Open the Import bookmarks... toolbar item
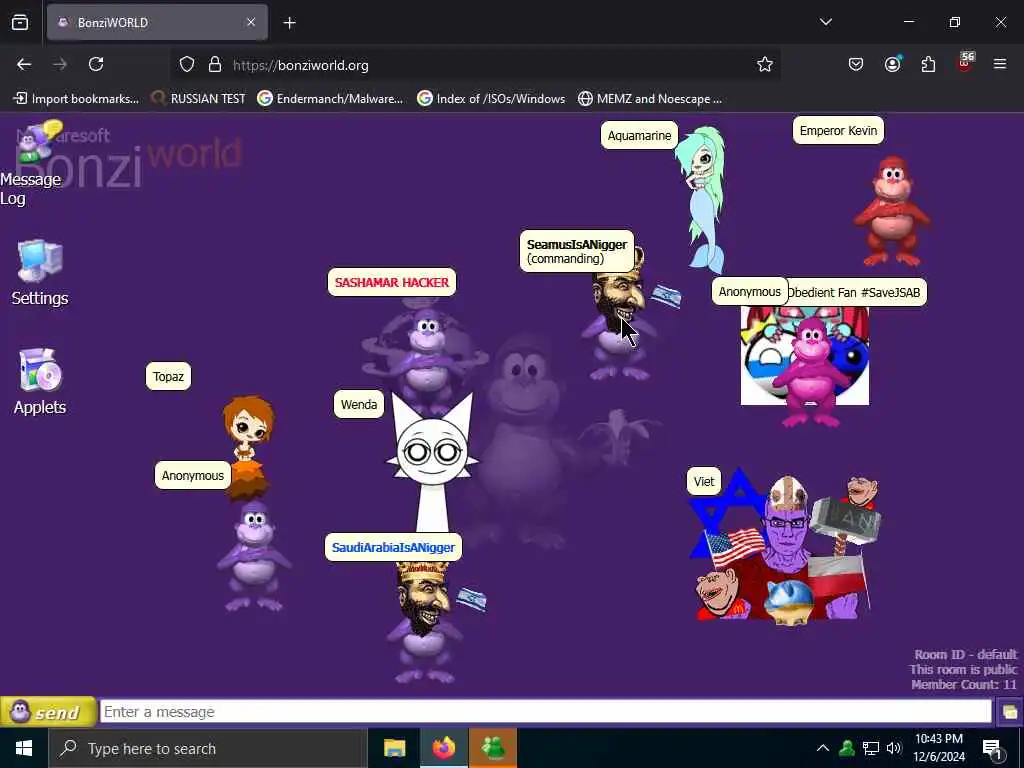 pyautogui.click(x=76, y=99)
